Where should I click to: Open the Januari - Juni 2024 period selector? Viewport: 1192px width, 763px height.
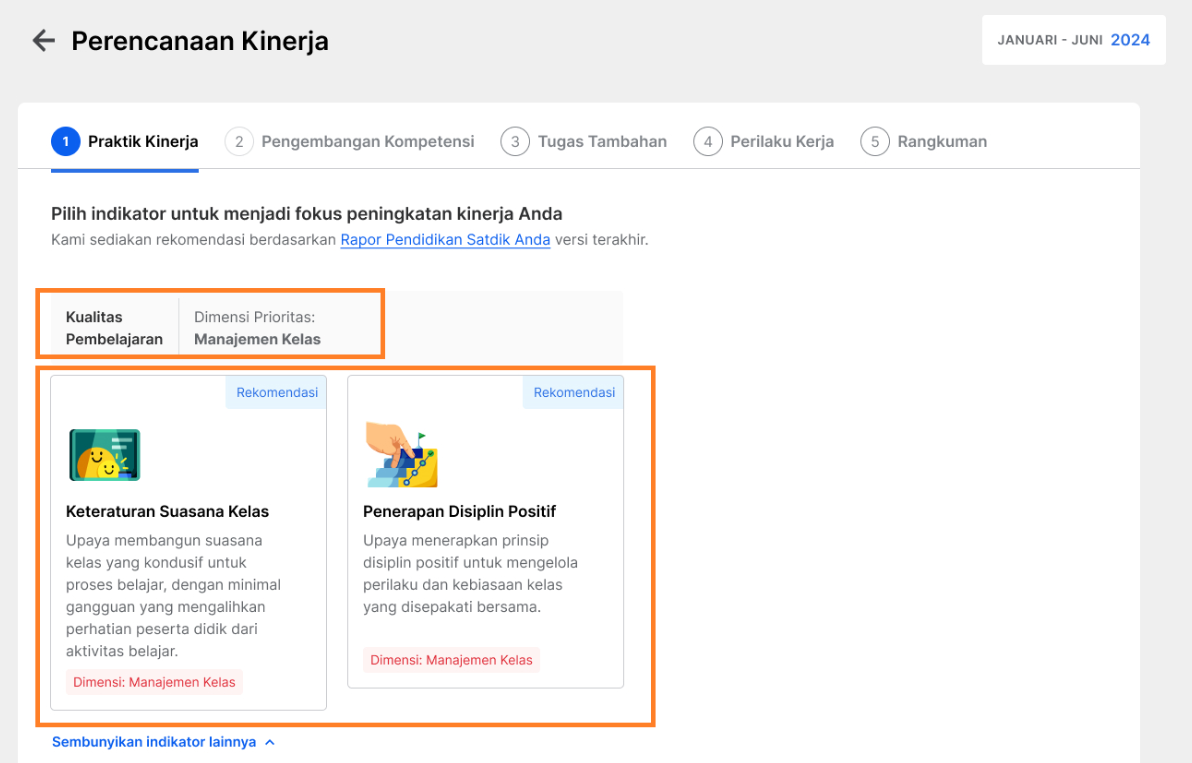1073,40
